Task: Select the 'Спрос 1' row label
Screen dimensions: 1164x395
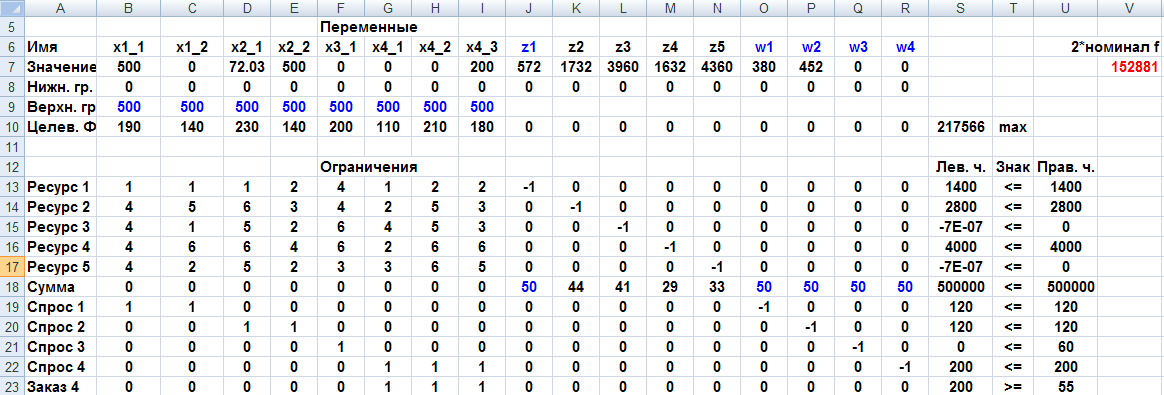Action: pyautogui.click(x=59, y=307)
